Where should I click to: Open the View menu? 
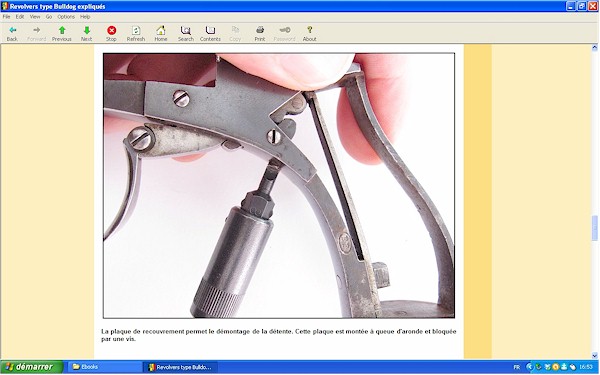35,17
